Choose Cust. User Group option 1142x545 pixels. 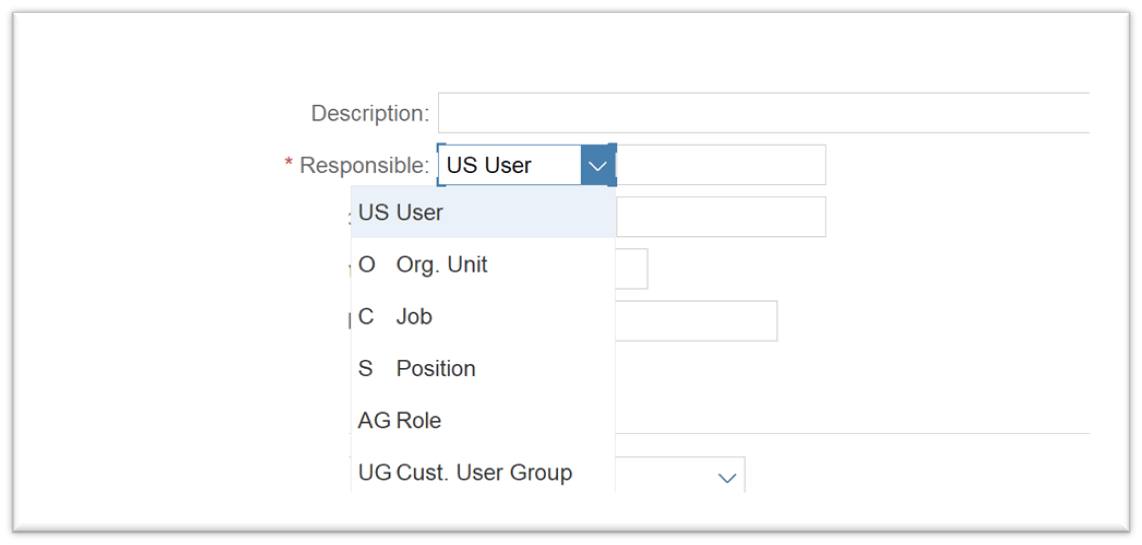click(x=482, y=472)
